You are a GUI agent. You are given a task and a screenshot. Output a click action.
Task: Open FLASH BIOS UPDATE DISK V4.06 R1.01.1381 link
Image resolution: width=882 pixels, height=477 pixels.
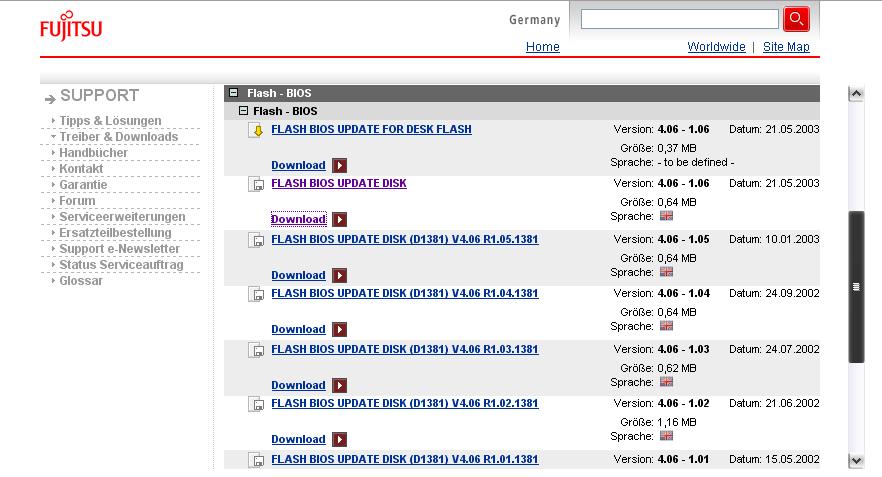point(404,459)
